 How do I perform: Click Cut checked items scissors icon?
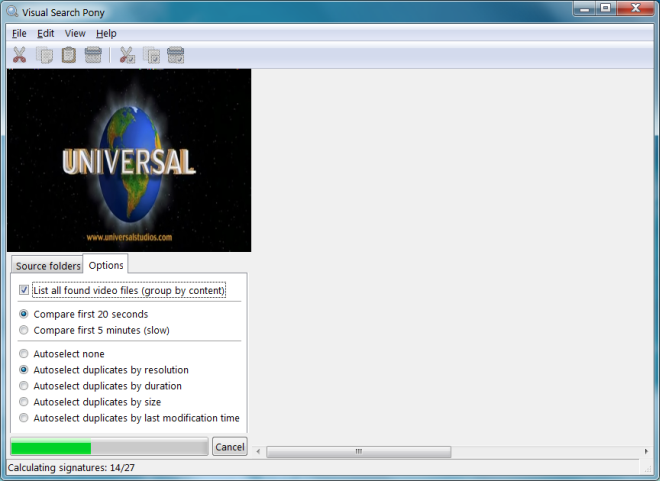pos(127,55)
